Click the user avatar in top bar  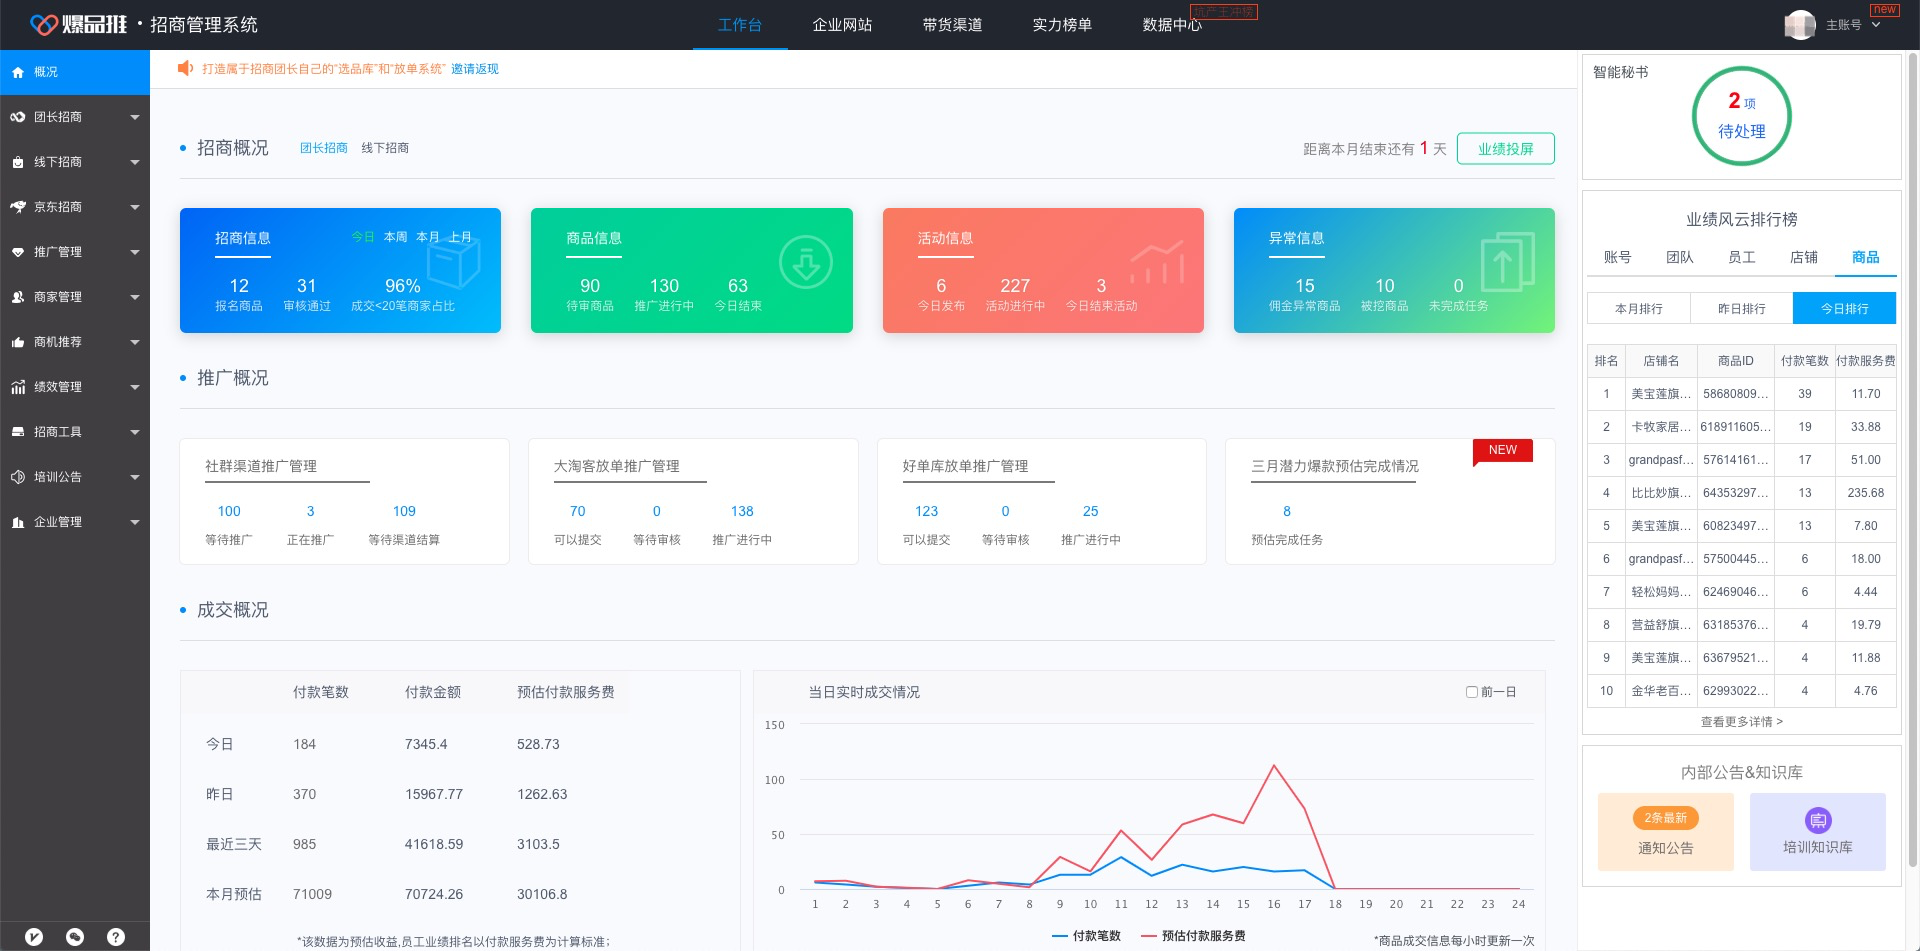(x=1800, y=25)
